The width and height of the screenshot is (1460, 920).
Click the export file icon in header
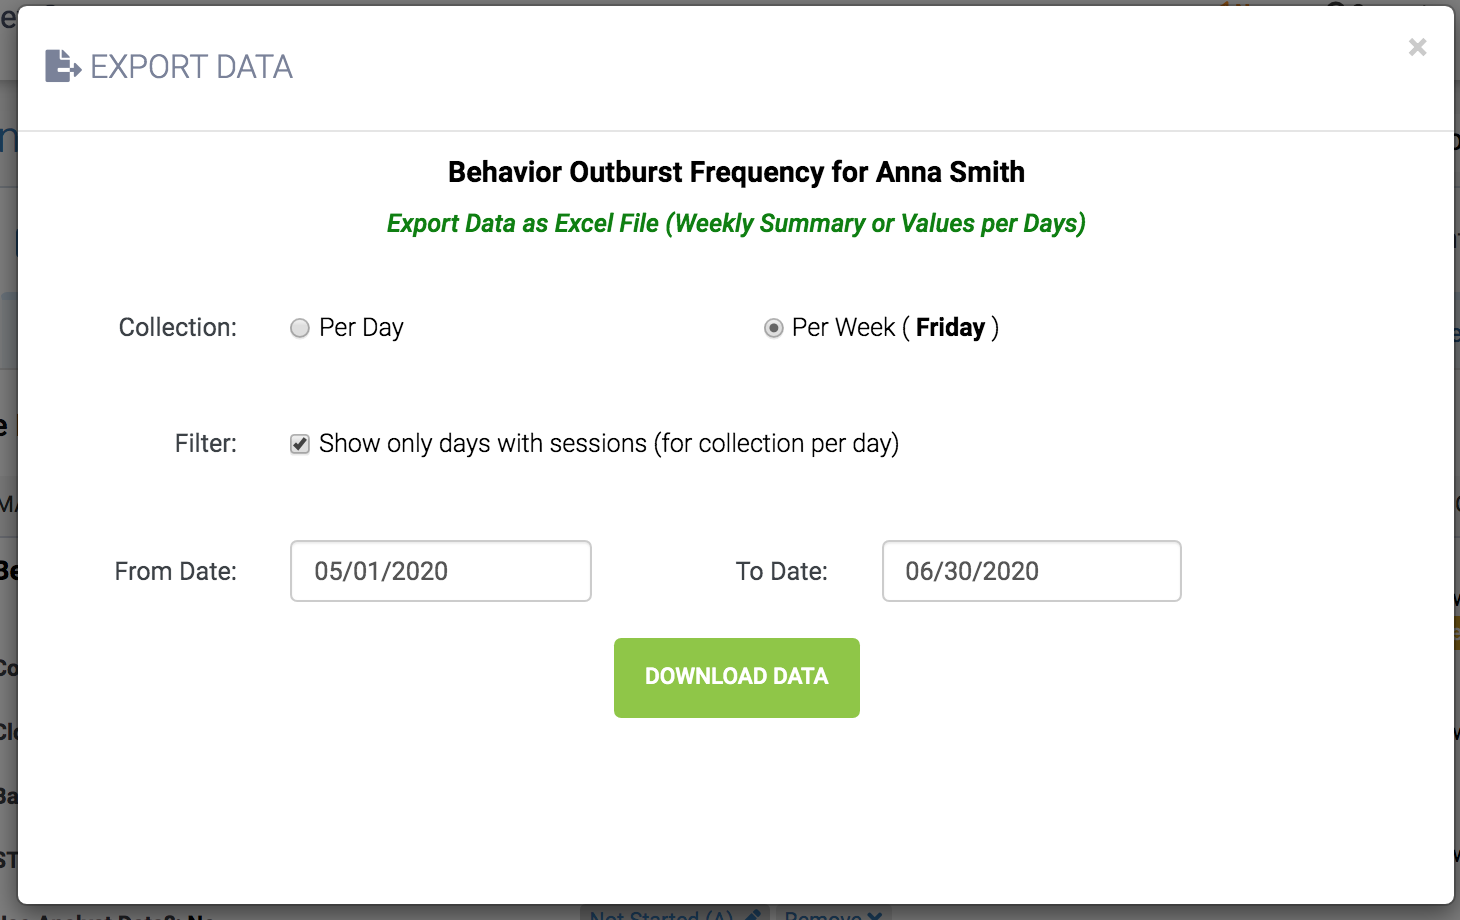coord(62,66)
